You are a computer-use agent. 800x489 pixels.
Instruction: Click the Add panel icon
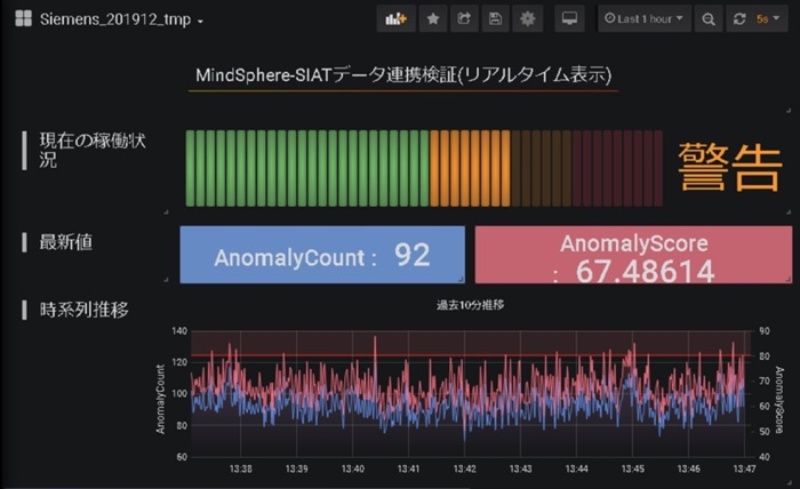tap(396, 19)
